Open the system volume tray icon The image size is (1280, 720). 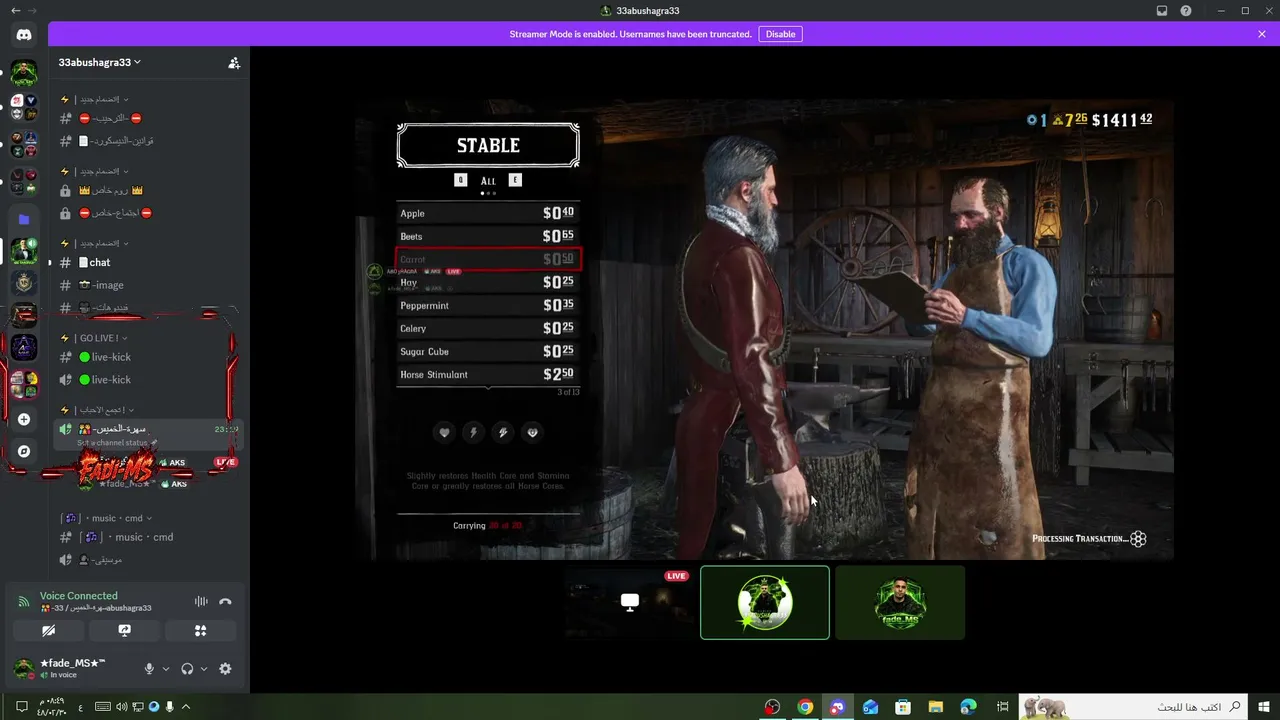pyautogui.click(x=121, y=707)
